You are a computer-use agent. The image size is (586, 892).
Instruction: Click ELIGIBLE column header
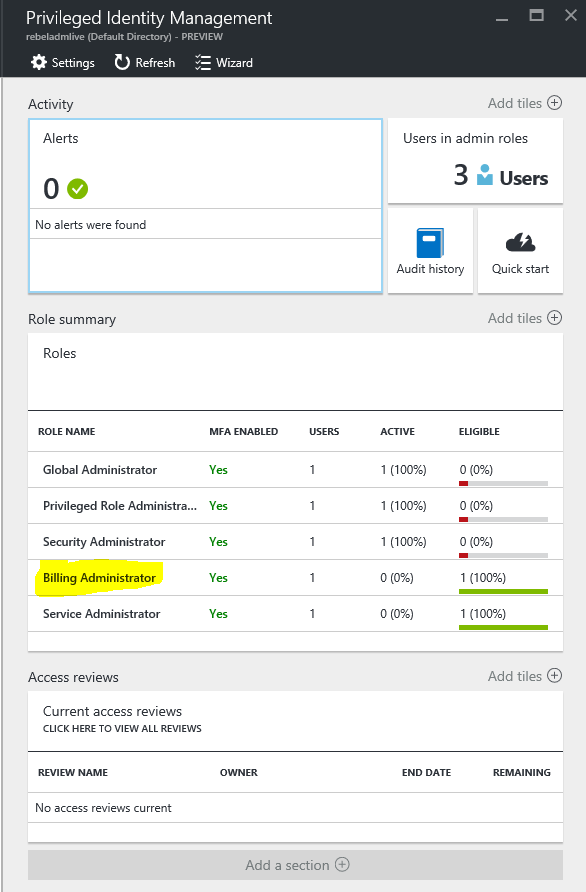tap(479, 431)
